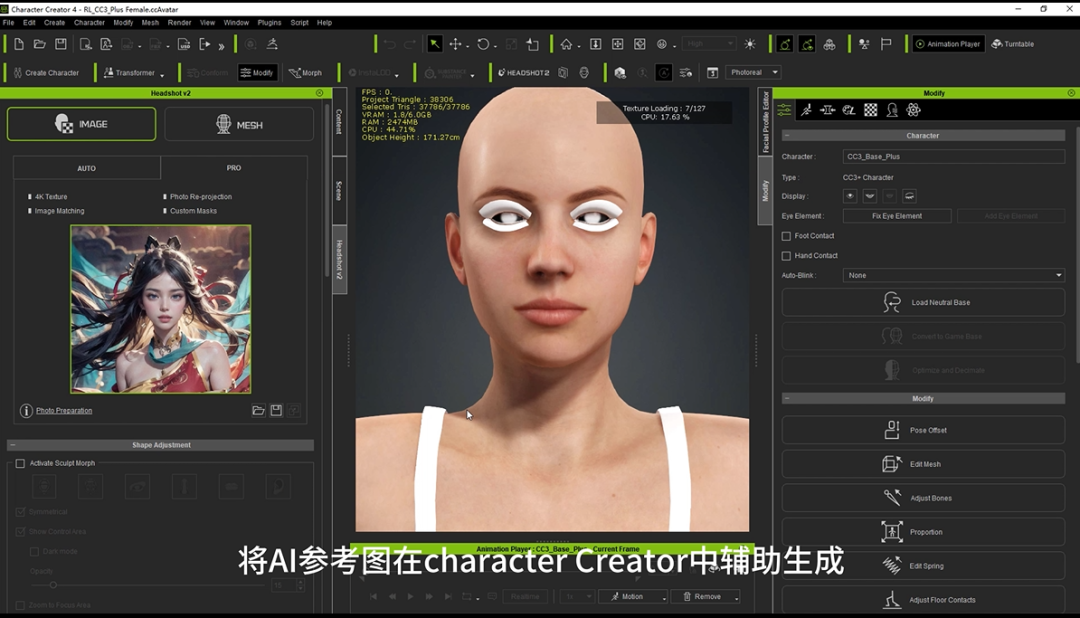Open the Headshot 2 plugin button
Image resolution: width=1080 pixels, height=618 pixels.
pos(523,72)
